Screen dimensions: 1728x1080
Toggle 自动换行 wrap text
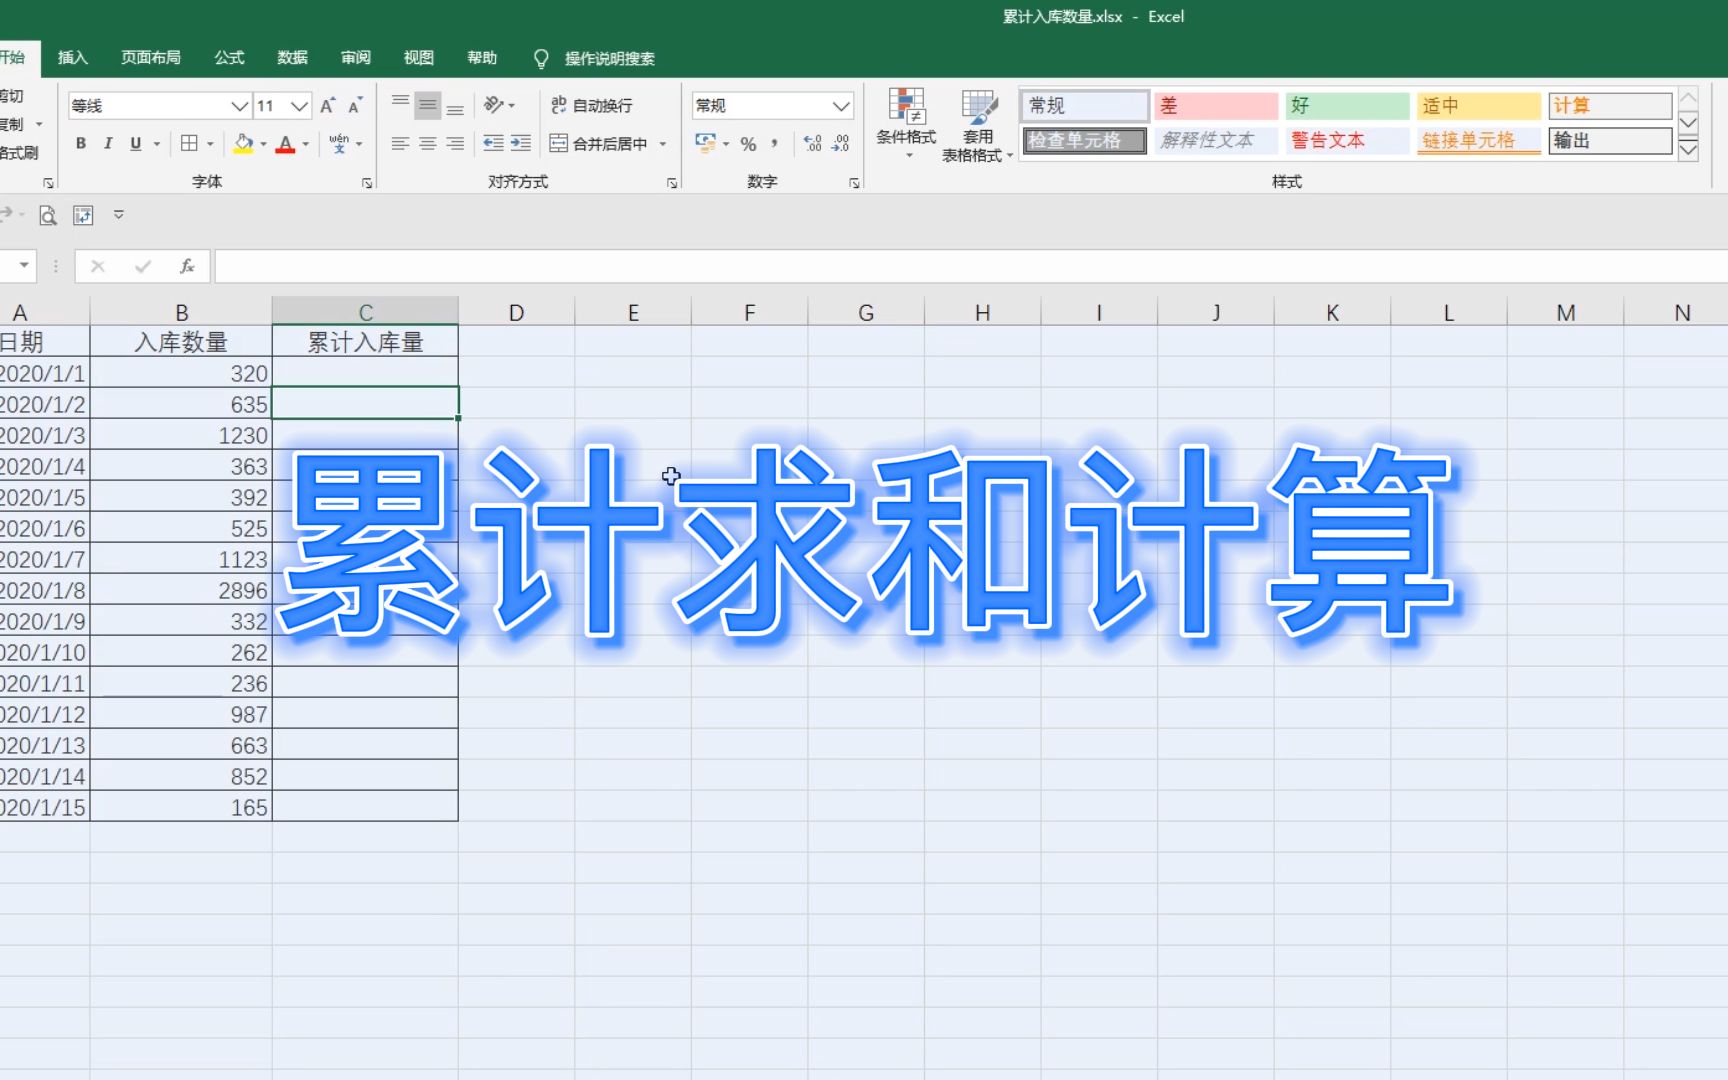(591, 106)
